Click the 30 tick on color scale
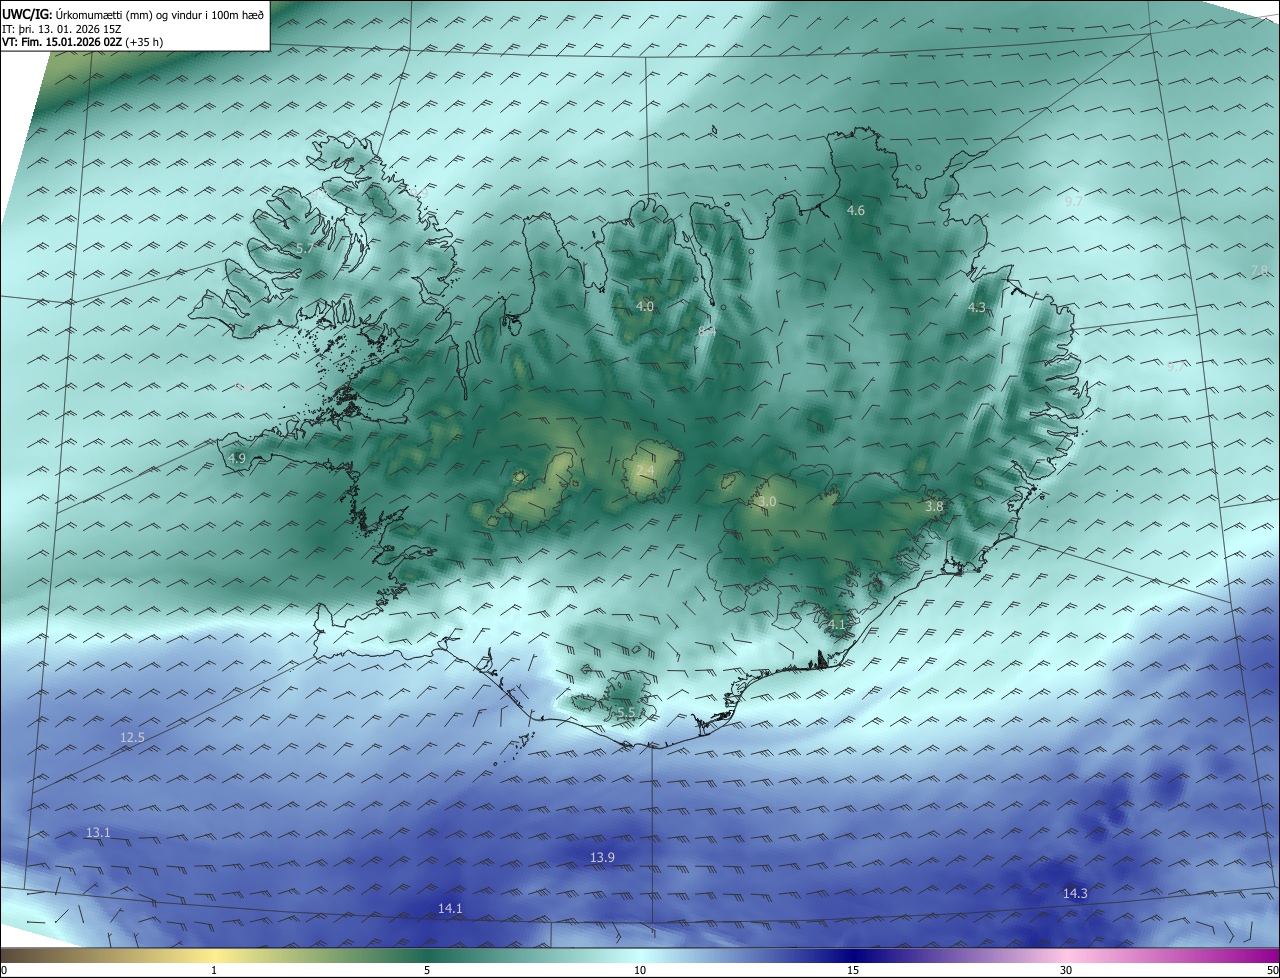The image size is (1280, 978). tap(1066, 970)
